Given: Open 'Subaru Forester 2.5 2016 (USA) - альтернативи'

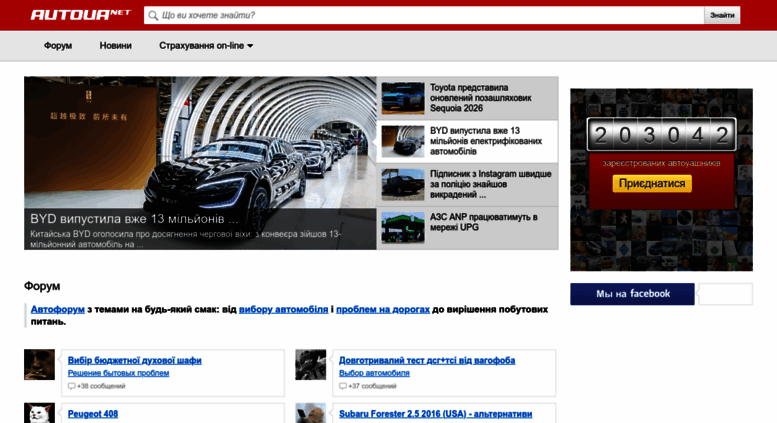Looking at the screenshot, I should [436, 414].
